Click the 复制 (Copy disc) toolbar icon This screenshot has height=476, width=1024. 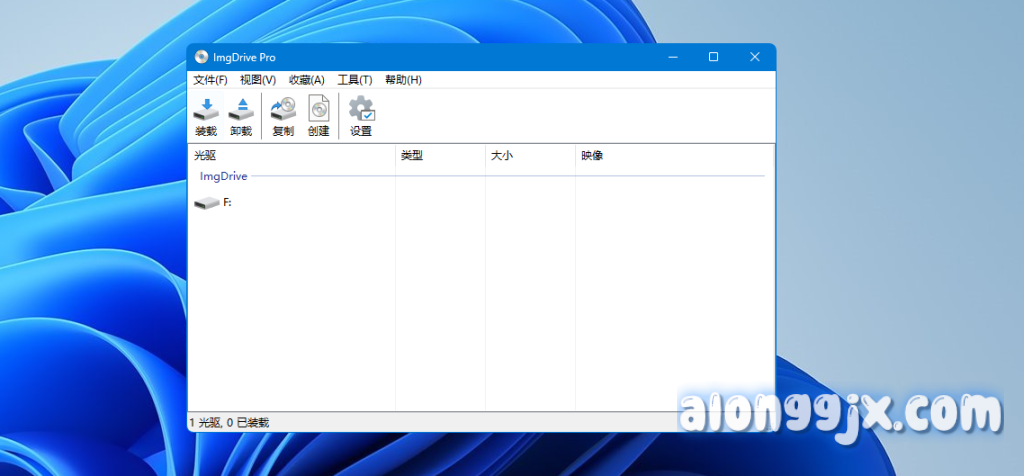point(283,115)
